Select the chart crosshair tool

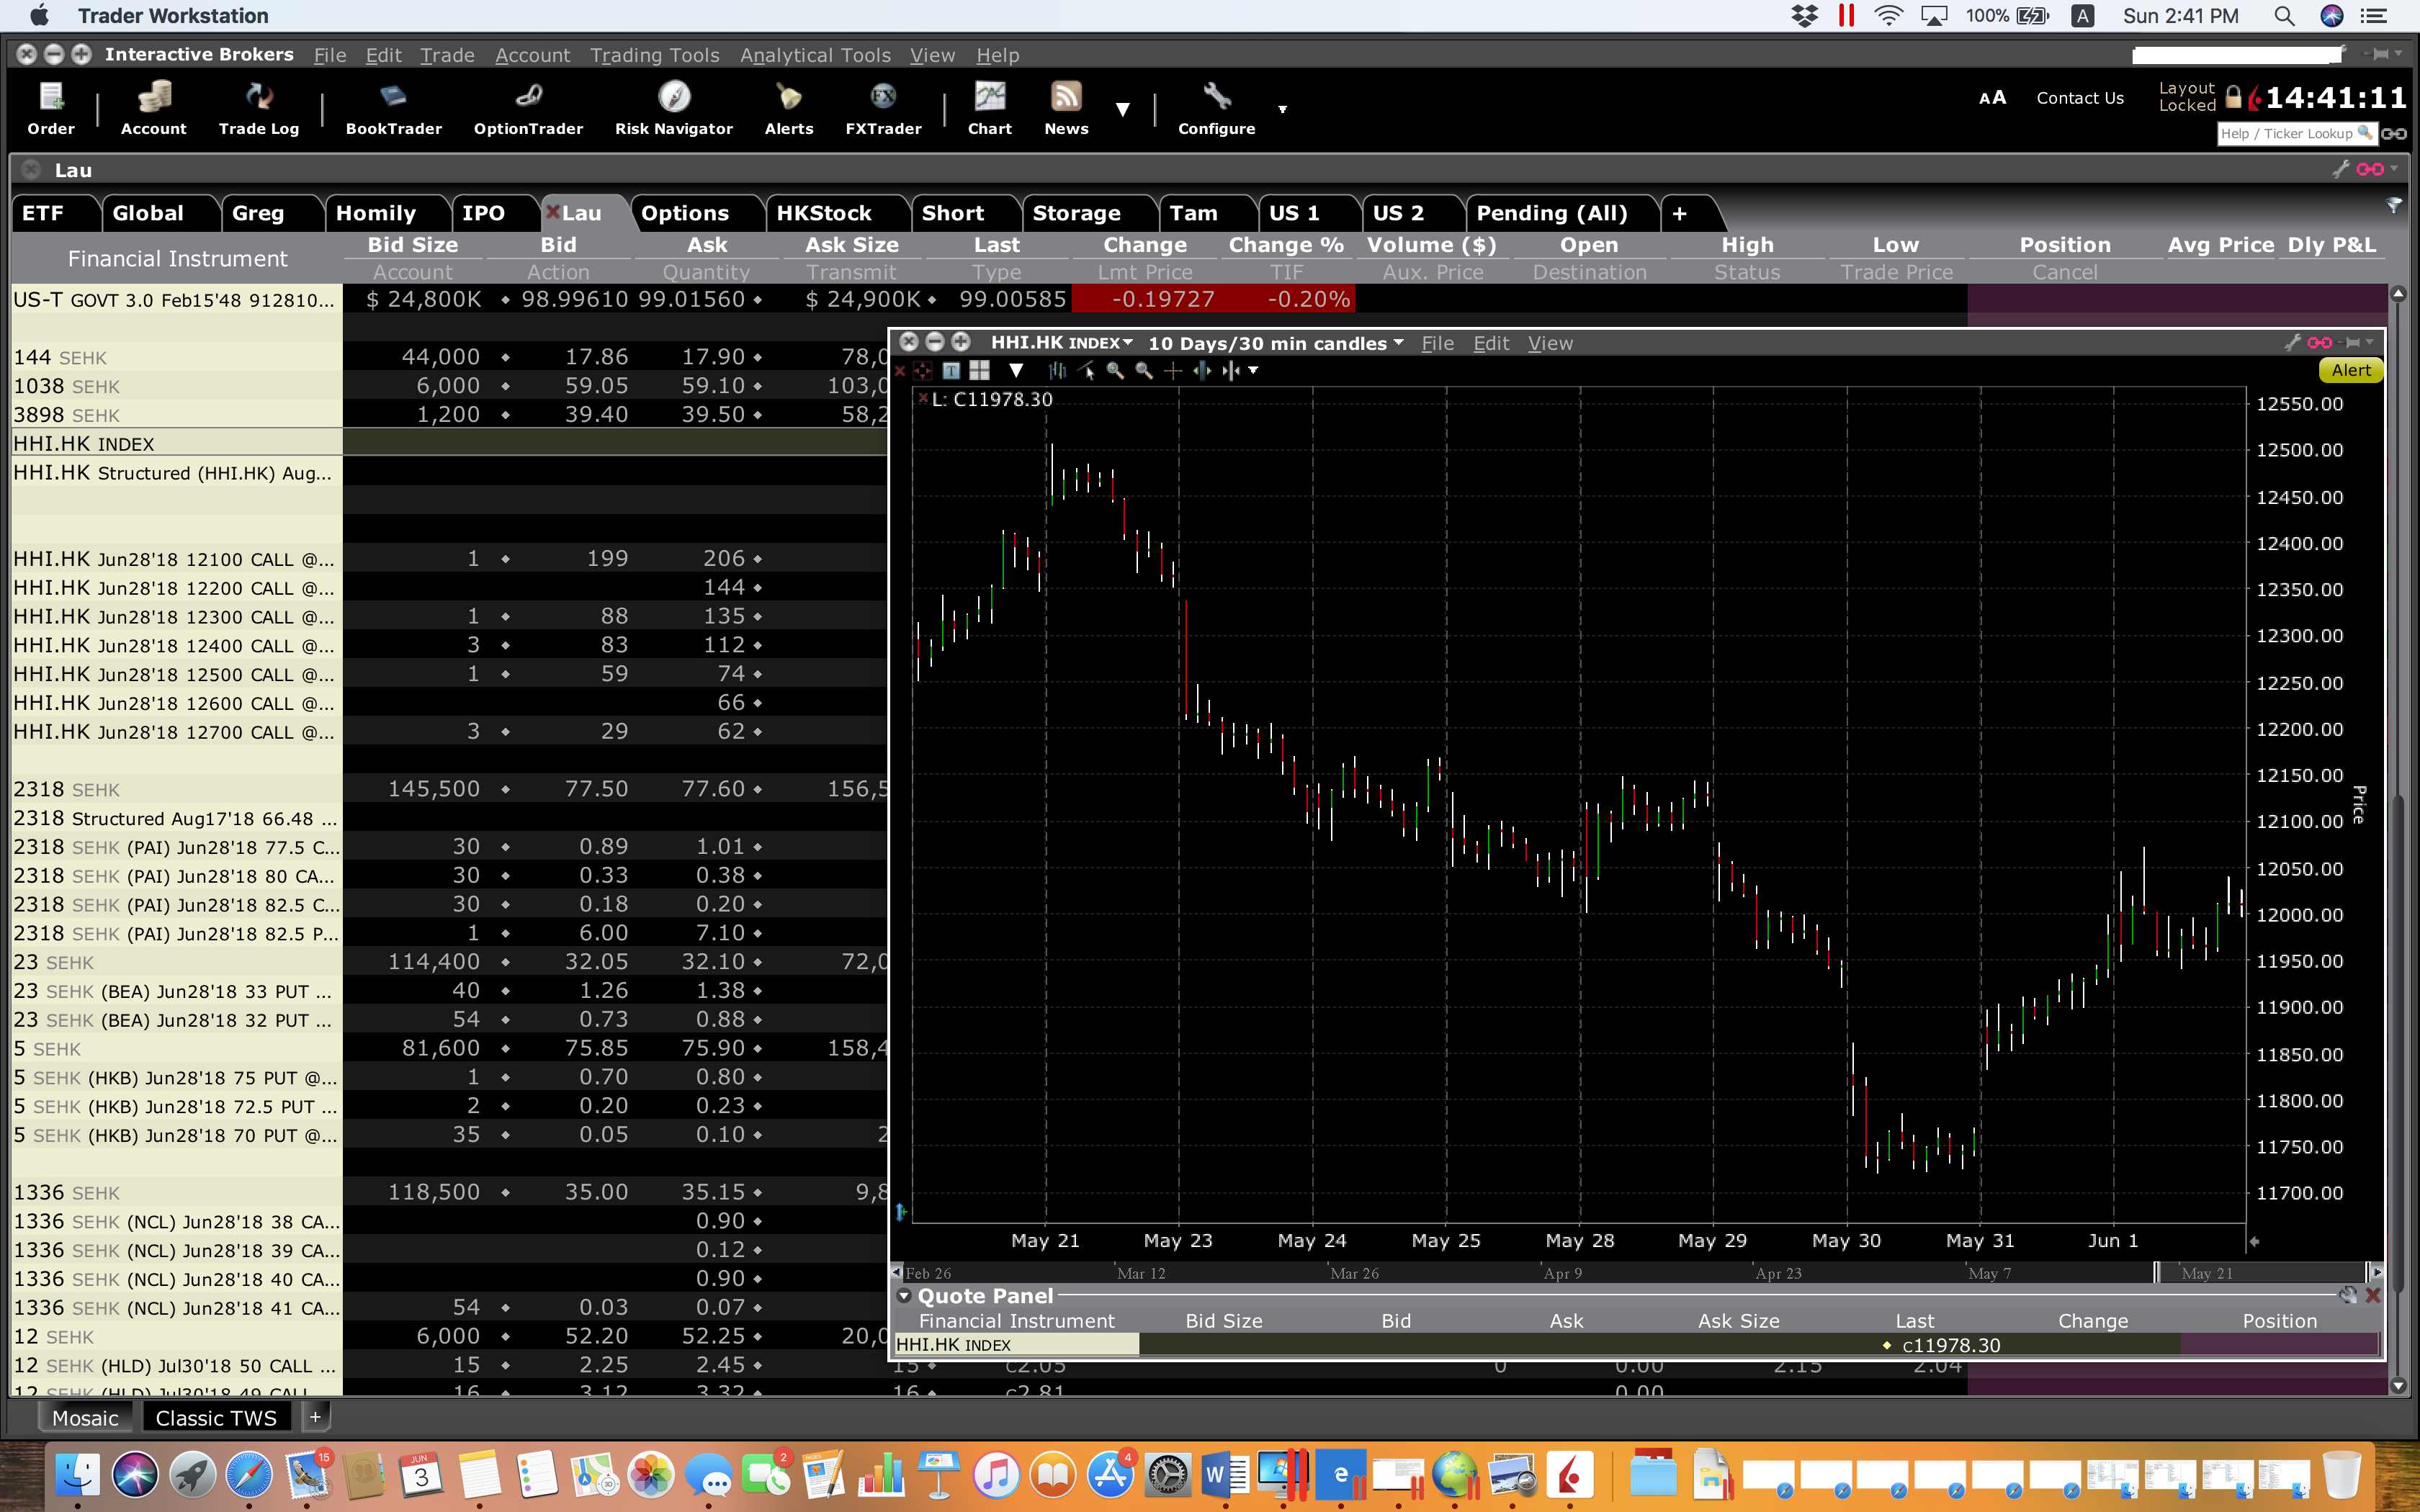coord(1173,371)
